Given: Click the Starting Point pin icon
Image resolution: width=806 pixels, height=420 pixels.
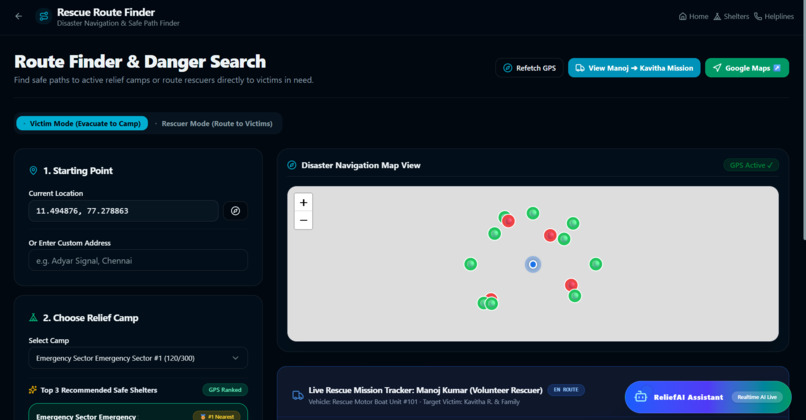Looking at the screenshot, I should pos(33,171).
